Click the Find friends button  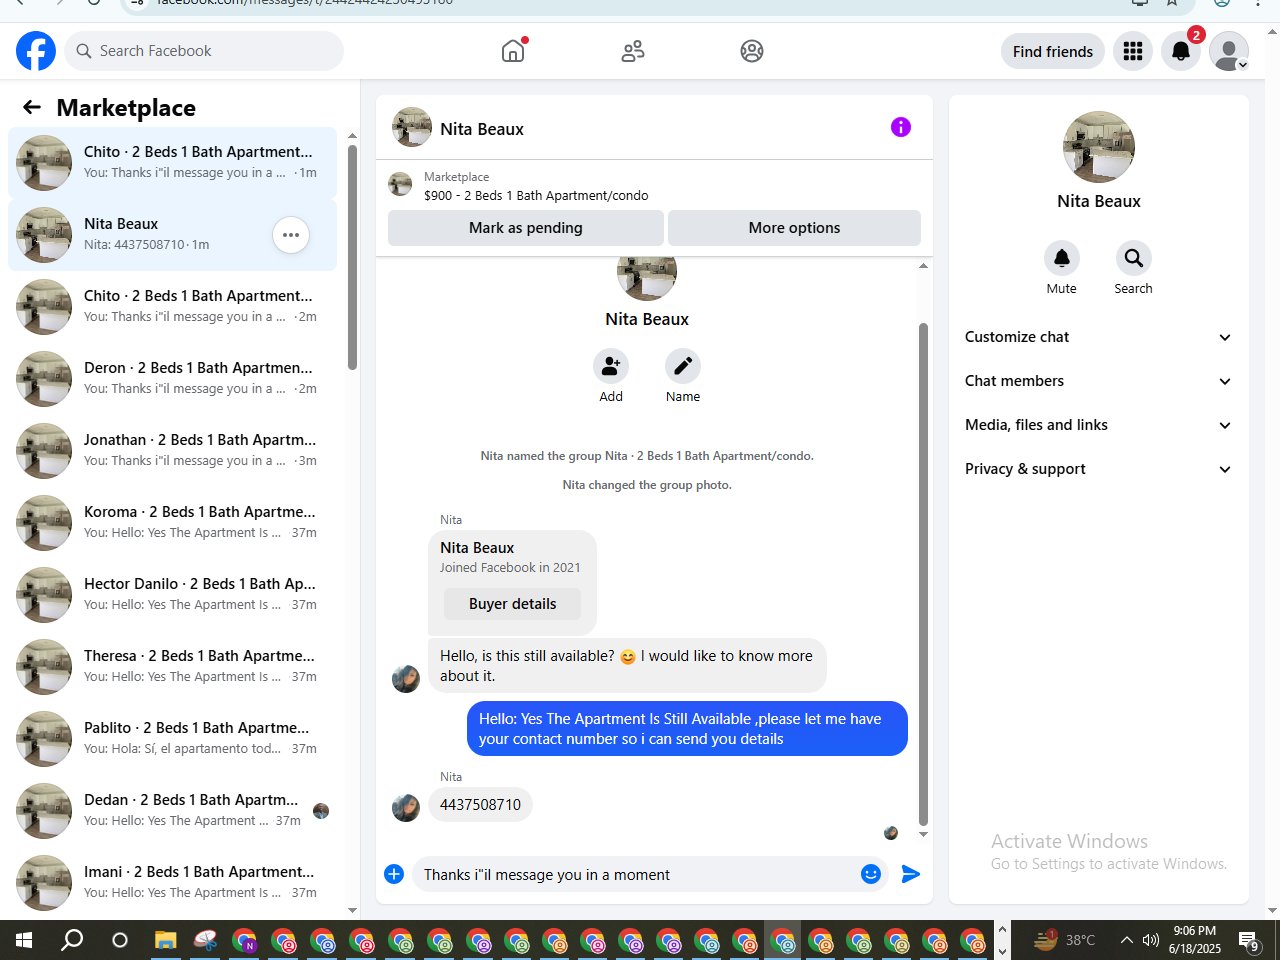(1053, 51)
